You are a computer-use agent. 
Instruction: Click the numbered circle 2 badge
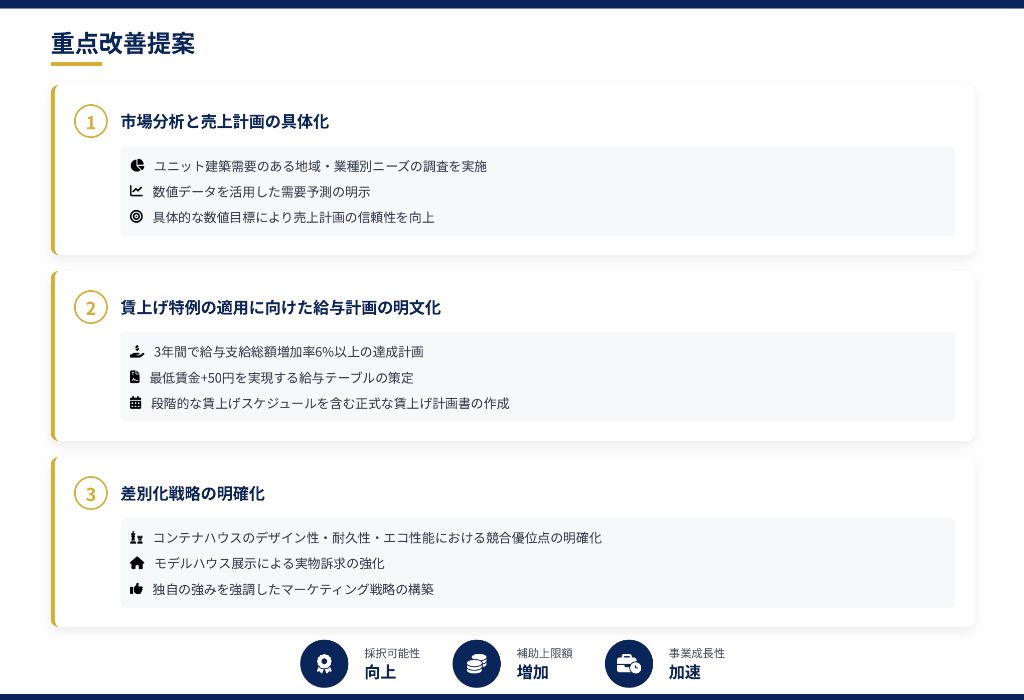(x=91, y=307)
